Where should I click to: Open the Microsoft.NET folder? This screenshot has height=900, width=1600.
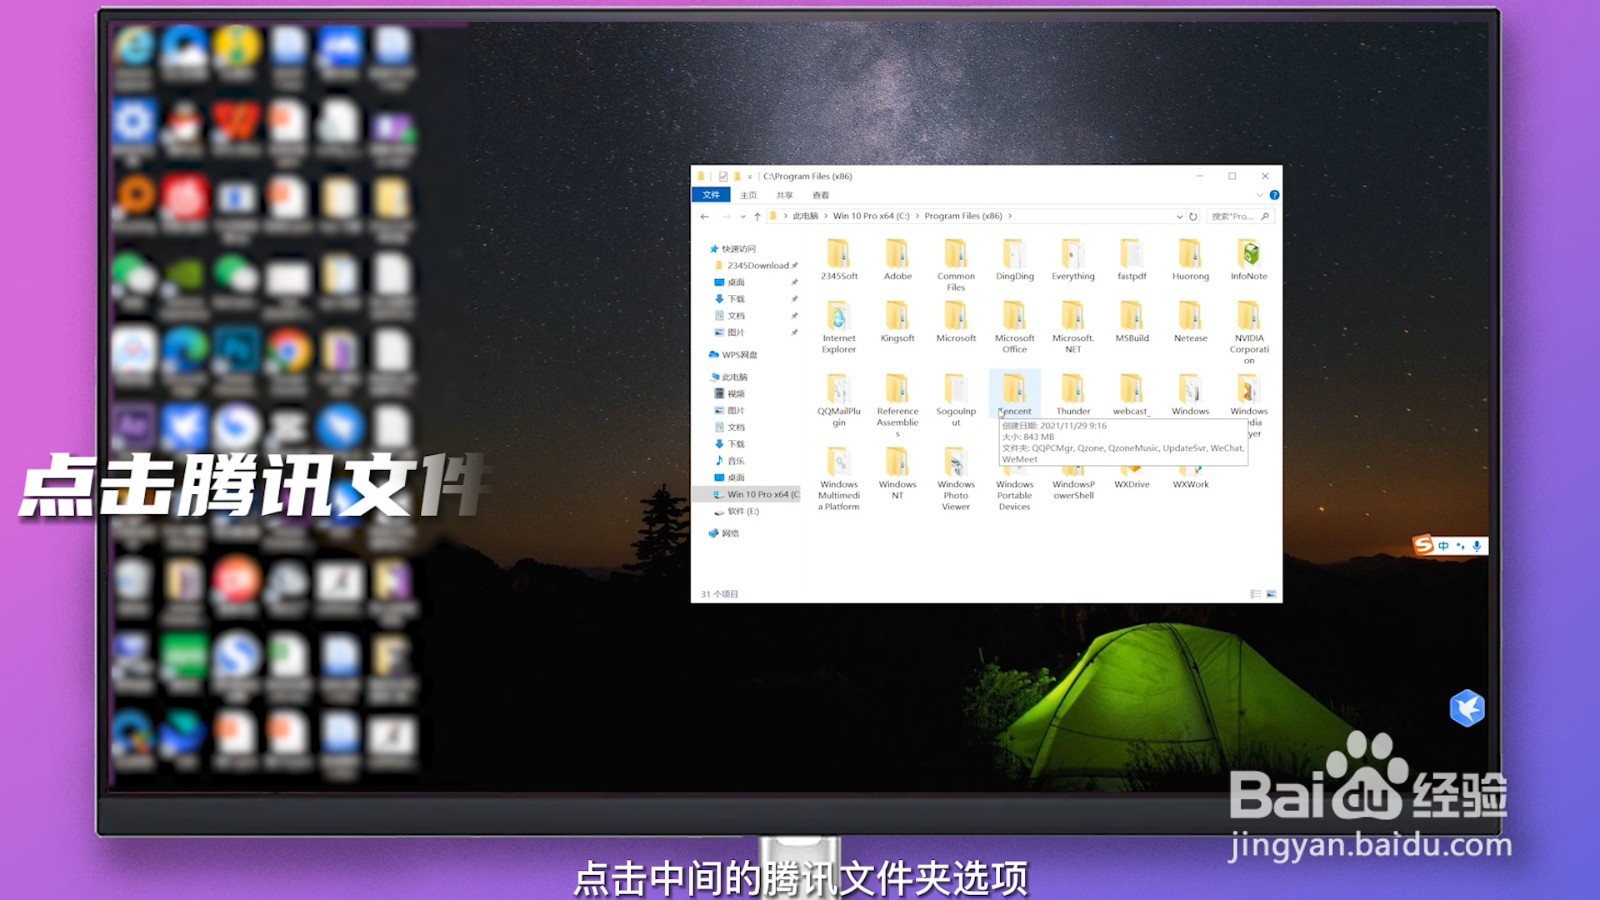point(1073,327)
